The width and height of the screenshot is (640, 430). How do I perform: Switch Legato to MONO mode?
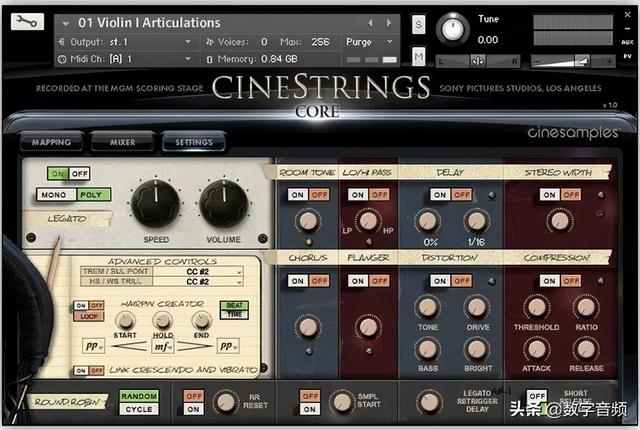55,195
